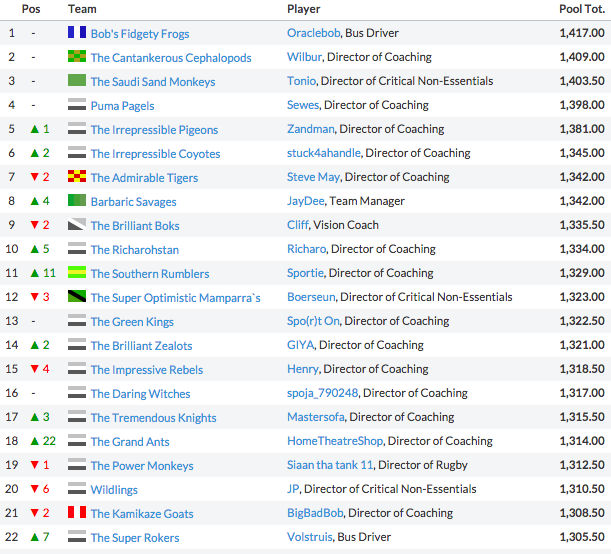View player profile Sewes
Screen dimensions: 611x554
pyautogui.click(x=303, y=105)
